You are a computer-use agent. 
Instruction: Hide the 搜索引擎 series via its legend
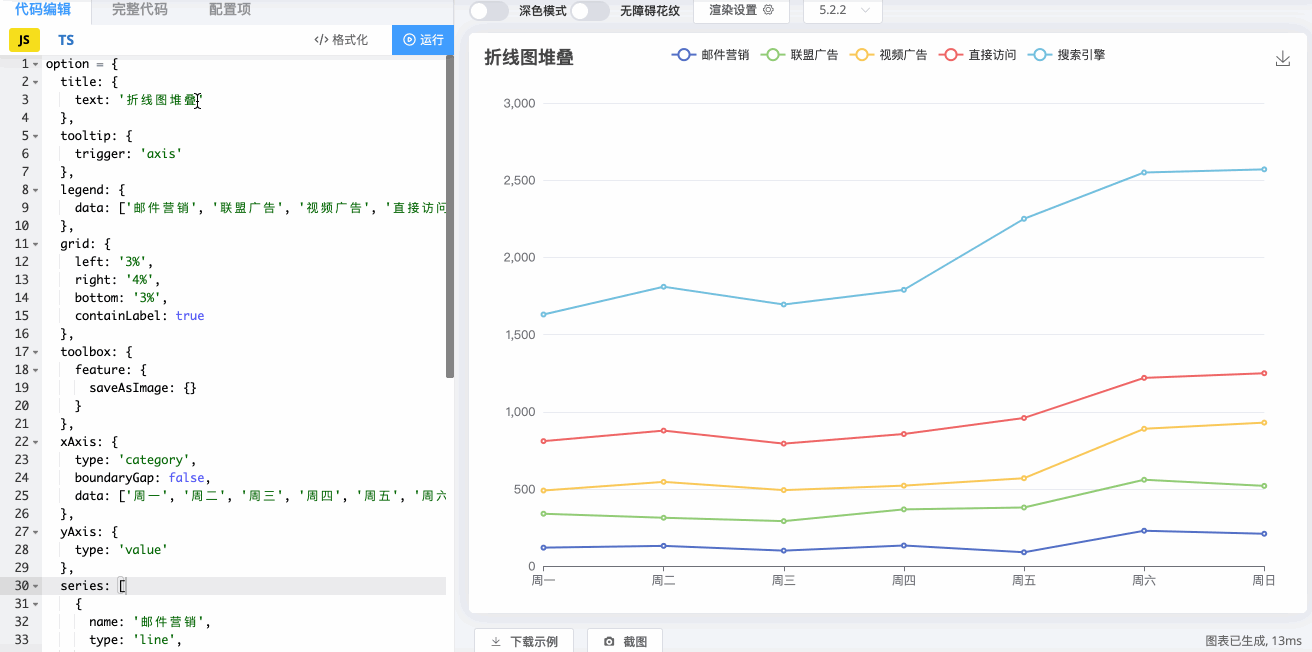tap(1066, 54)
